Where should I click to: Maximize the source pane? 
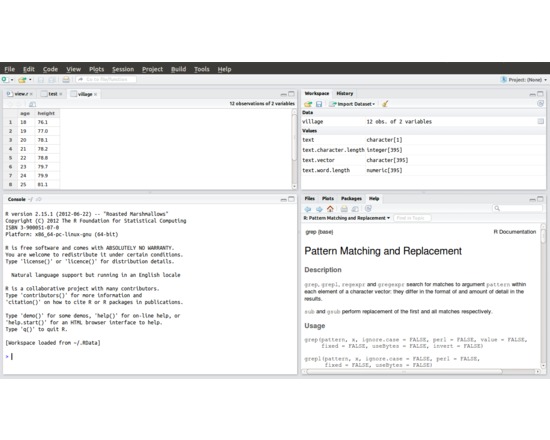tap(291, 94)
